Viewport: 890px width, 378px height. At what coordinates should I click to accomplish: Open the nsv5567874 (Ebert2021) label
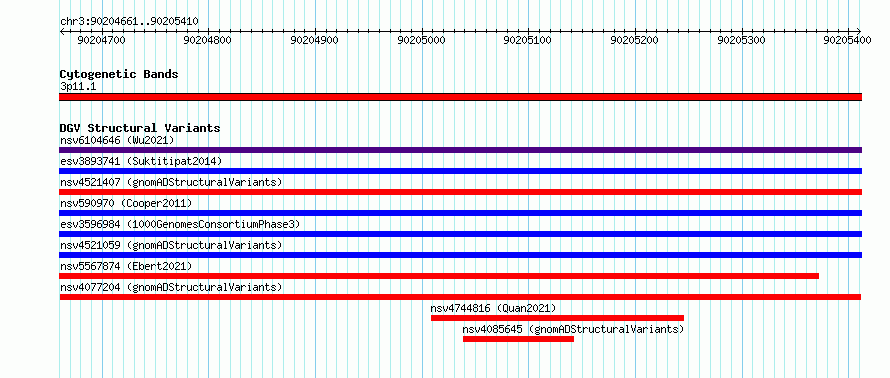pos(126,266)
